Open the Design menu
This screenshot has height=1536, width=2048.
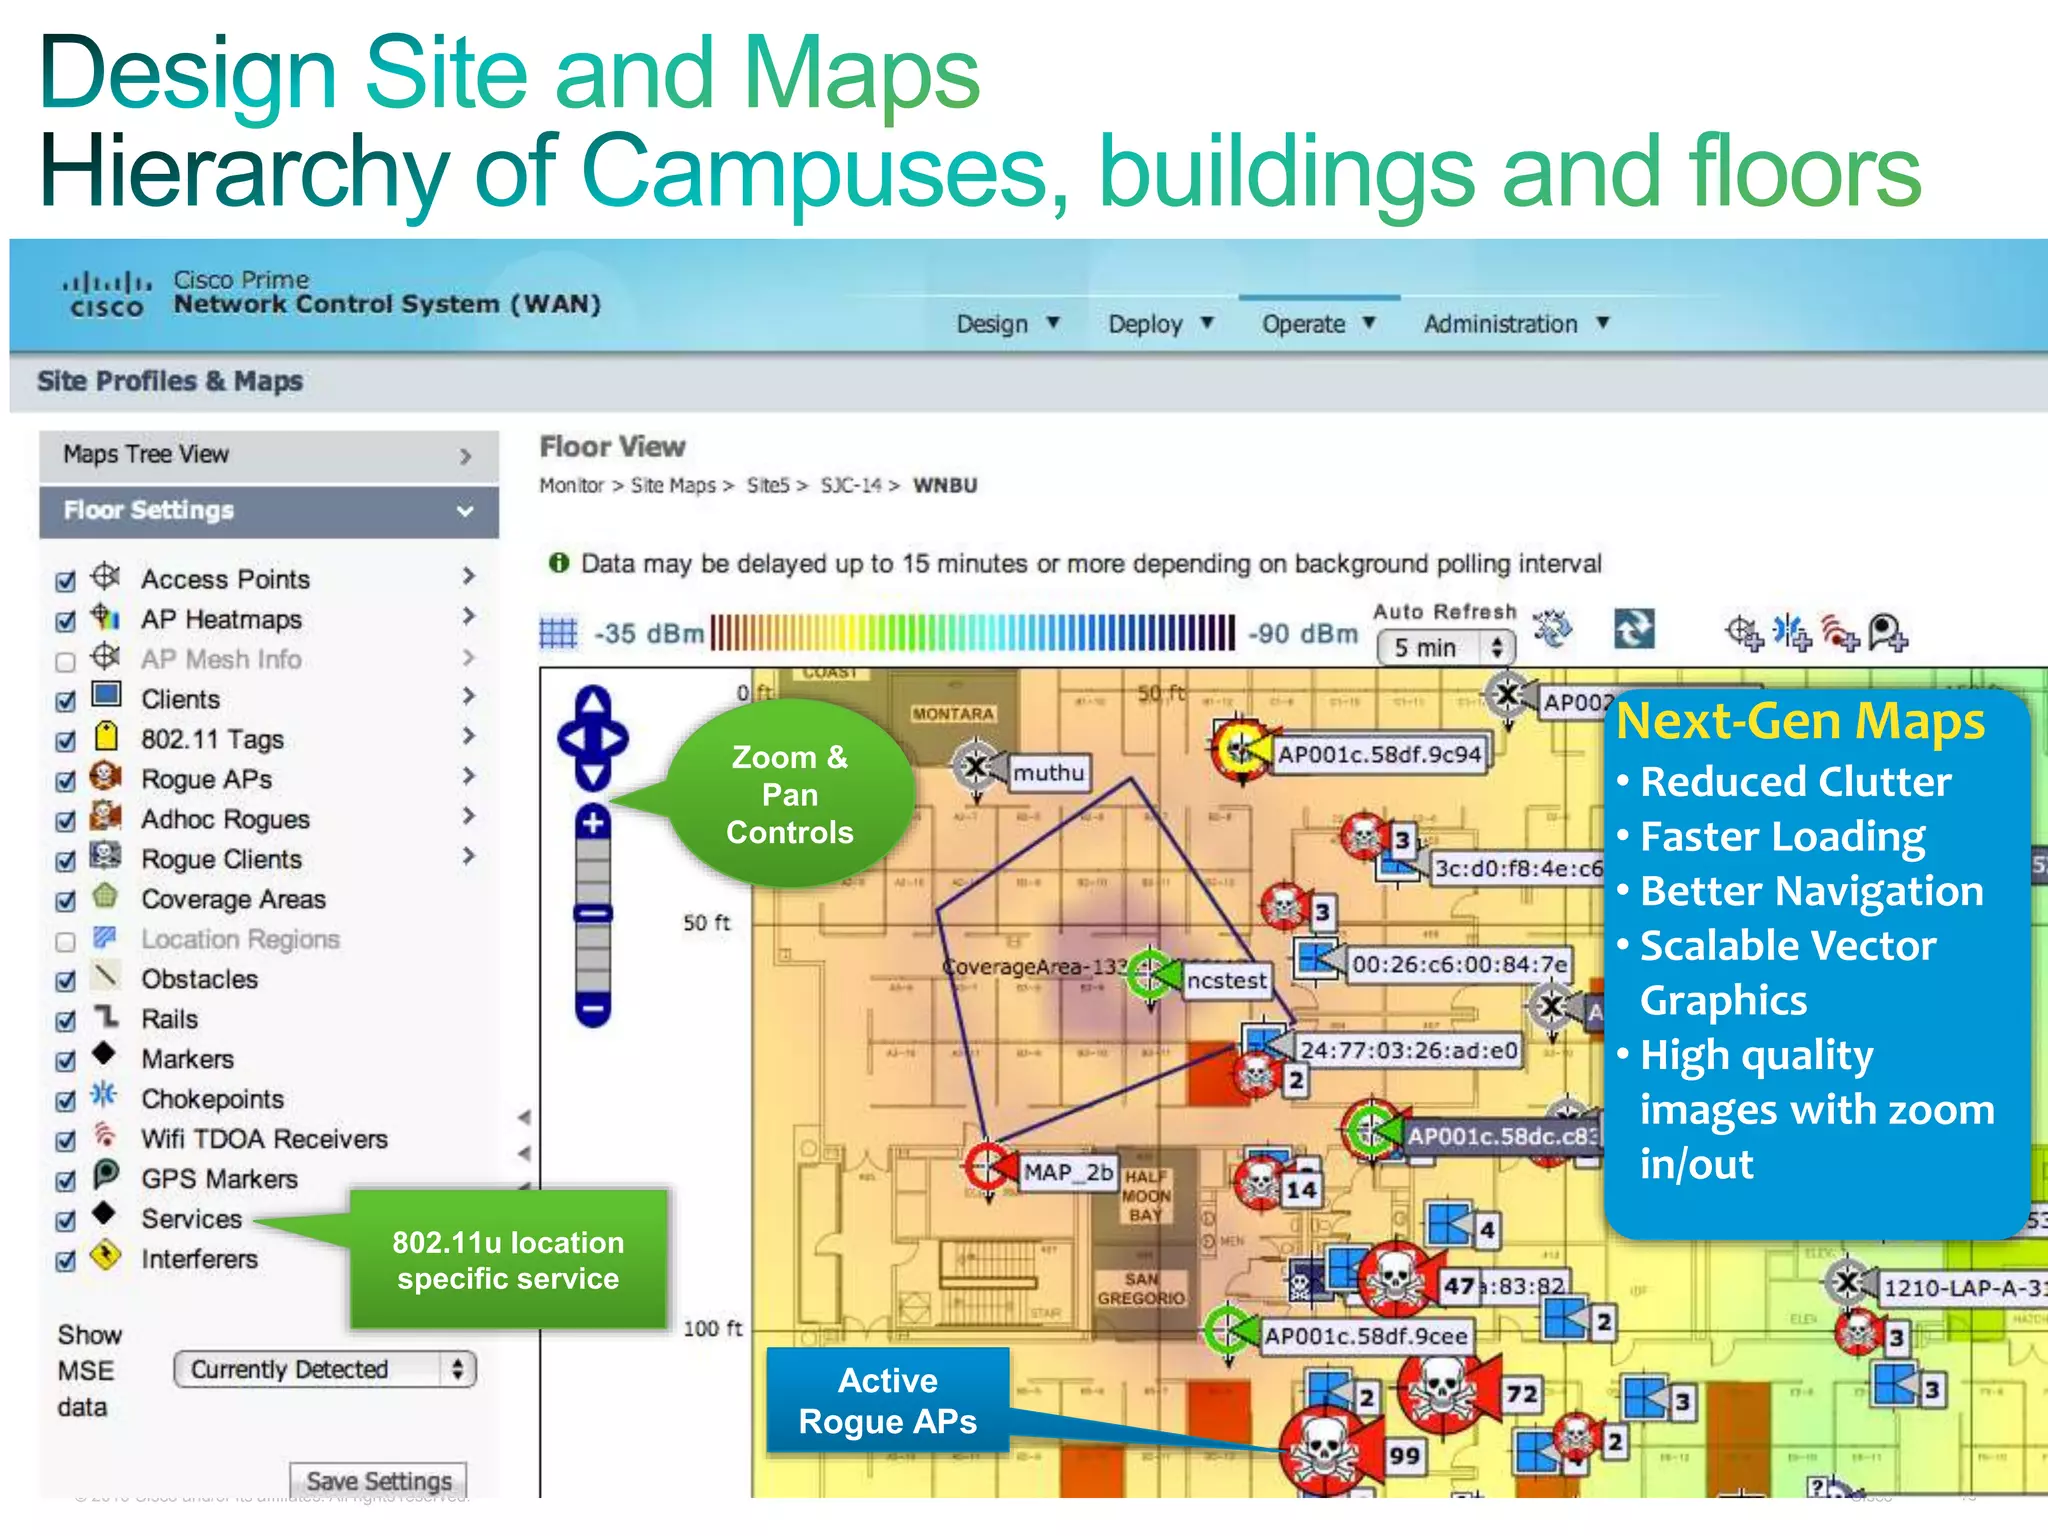click(1008, 324)
